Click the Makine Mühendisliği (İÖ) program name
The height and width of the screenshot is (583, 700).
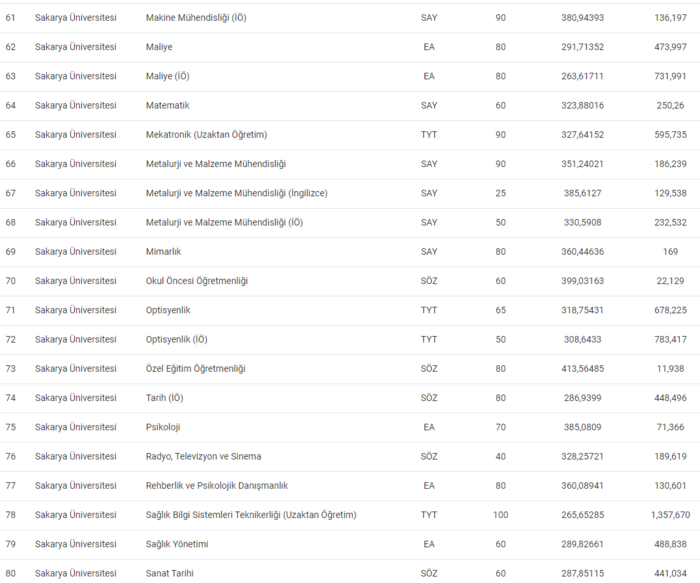point(196,18)
